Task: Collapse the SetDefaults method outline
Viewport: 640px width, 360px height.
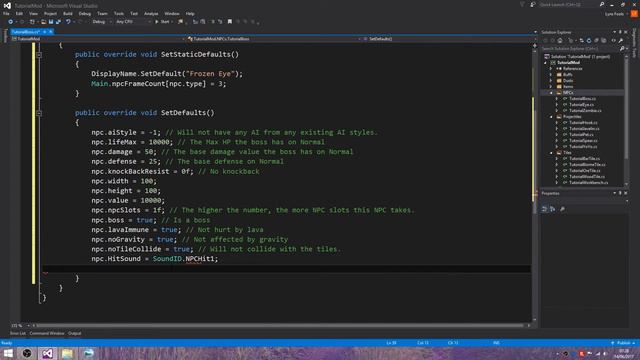Action: (x=39, y=113)
